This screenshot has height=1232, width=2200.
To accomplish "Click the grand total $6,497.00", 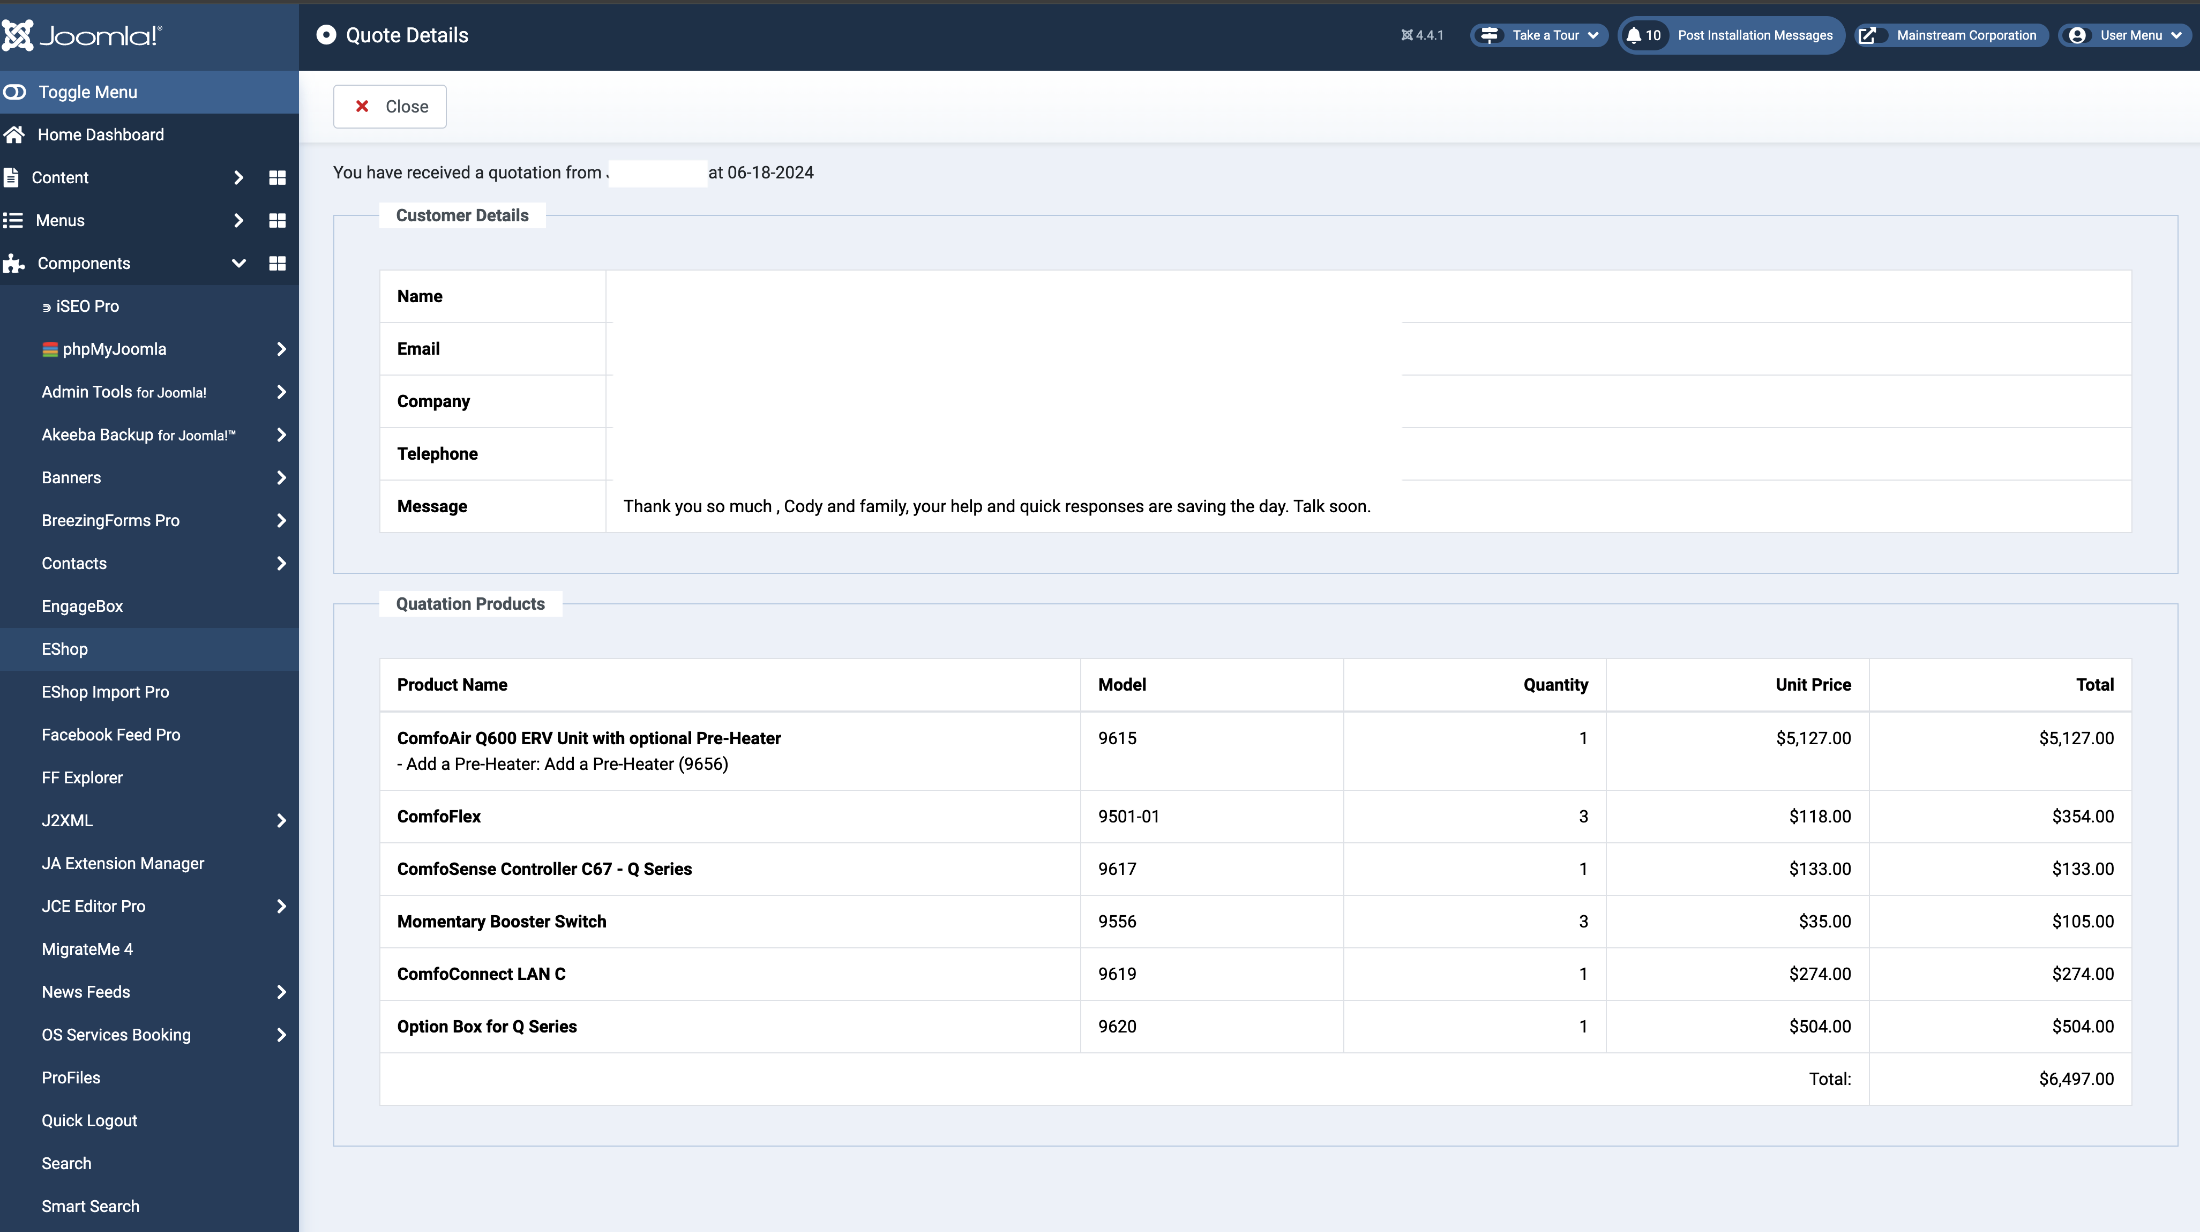I will 2076,1080.
